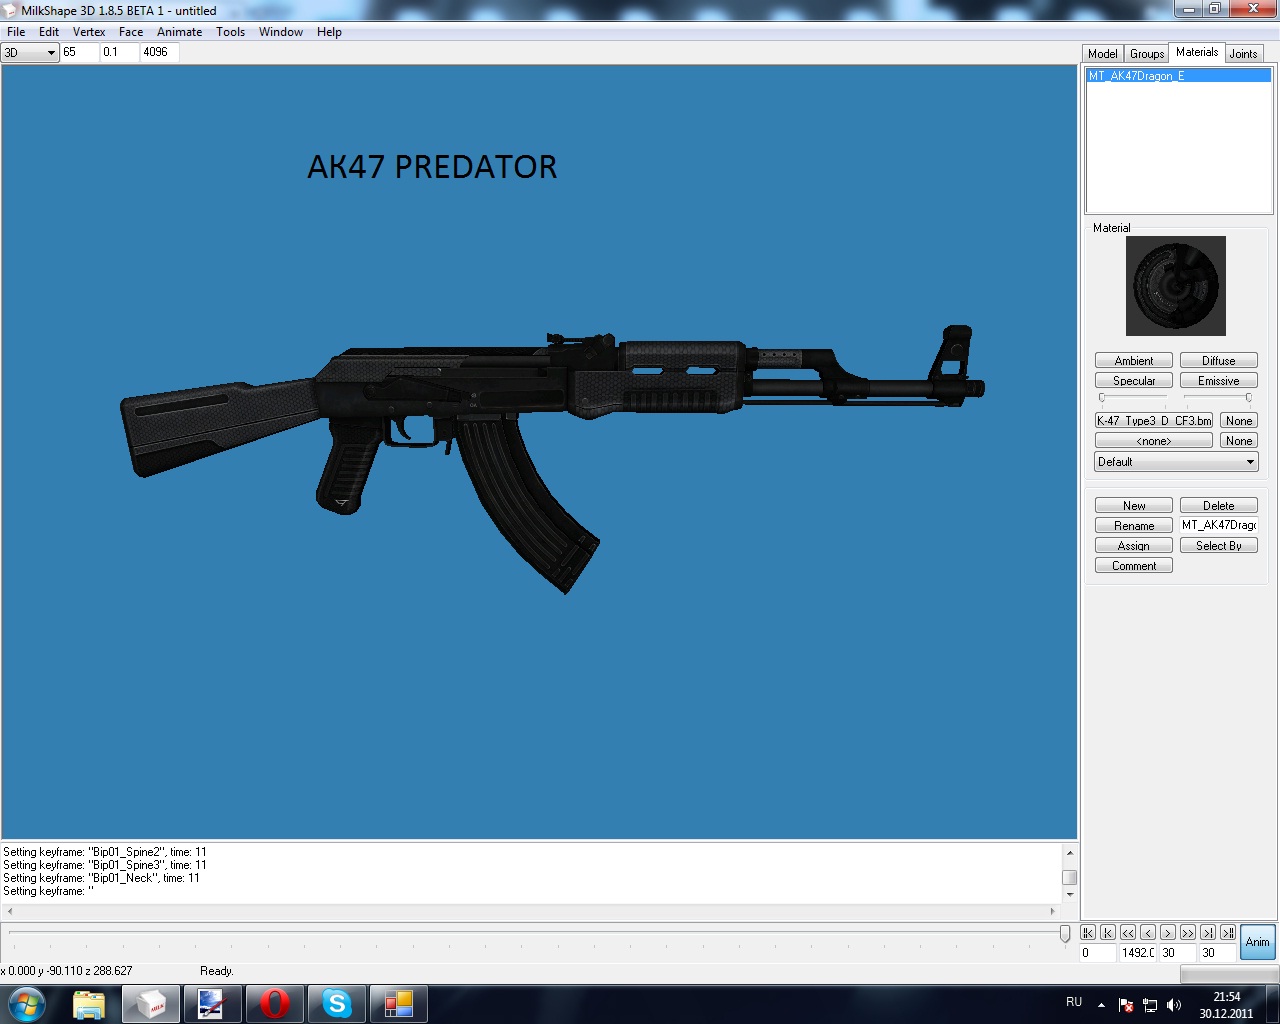Click the message log vertical scrollbar thumb
Screen dimensions: 1280x1024
(x=1069, y=877)
